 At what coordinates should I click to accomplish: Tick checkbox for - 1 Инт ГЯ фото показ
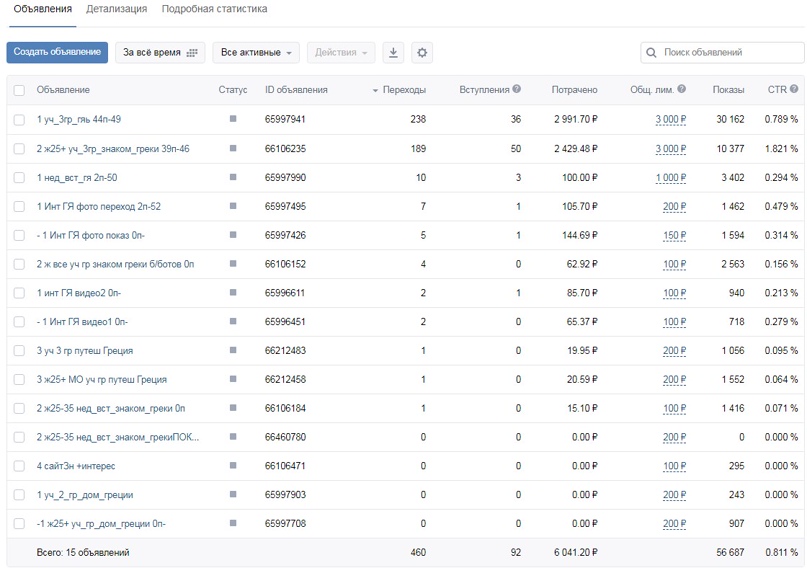(19, 235)
